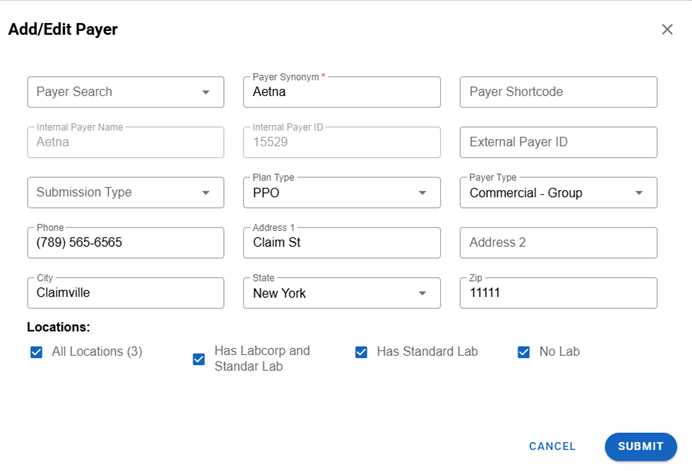Edit the Phone number field
The height and width of the screenshot is (471, 692).
pos(125,243)
